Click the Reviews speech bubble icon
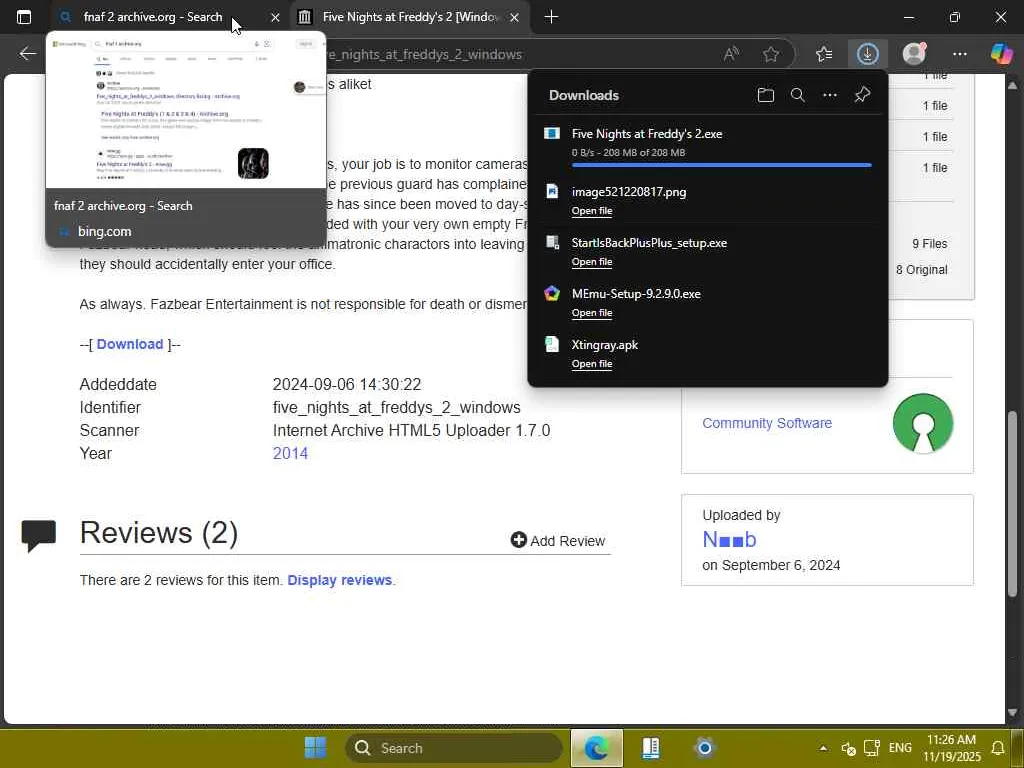Image resolution: width=1024 pixels, height=768 pixels. click(x=39, y=535)
